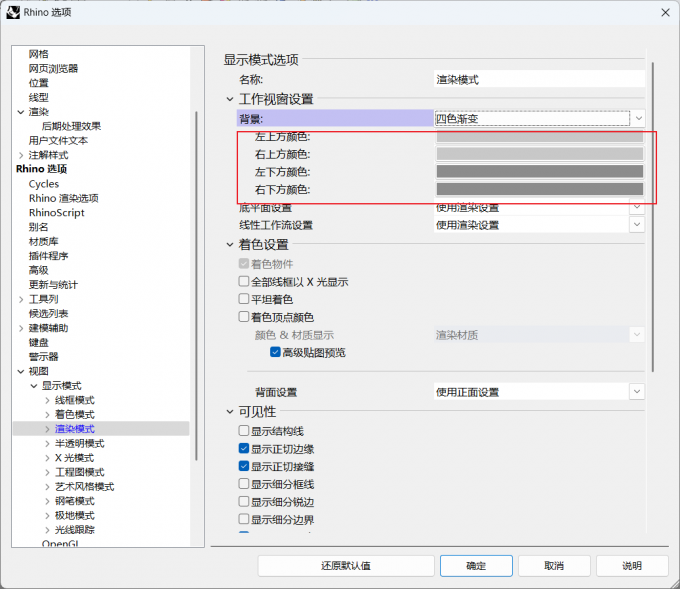Screen dimensions: 680x589
Task: Select 网页浏览器 in the options tree
Action: [53, 68]
